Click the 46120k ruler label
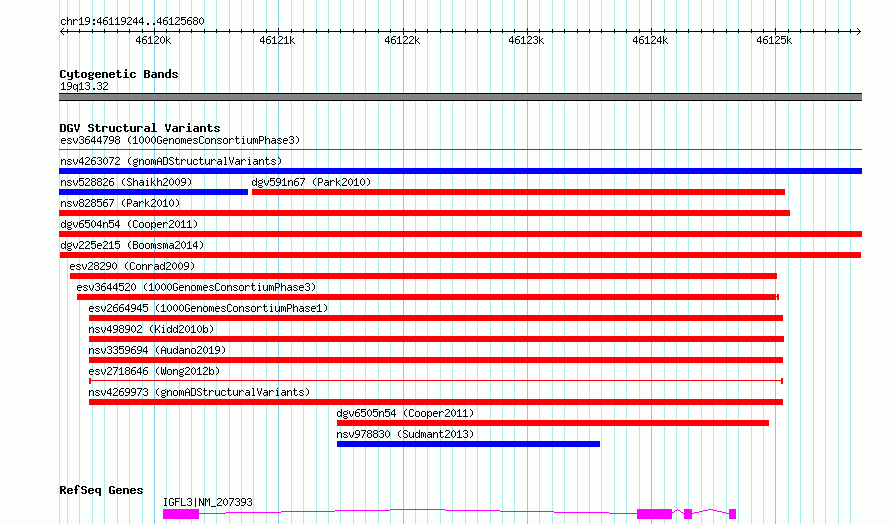The width and height of the screenshot is (890, 524). pyautogui.click(x=153, y=40)
